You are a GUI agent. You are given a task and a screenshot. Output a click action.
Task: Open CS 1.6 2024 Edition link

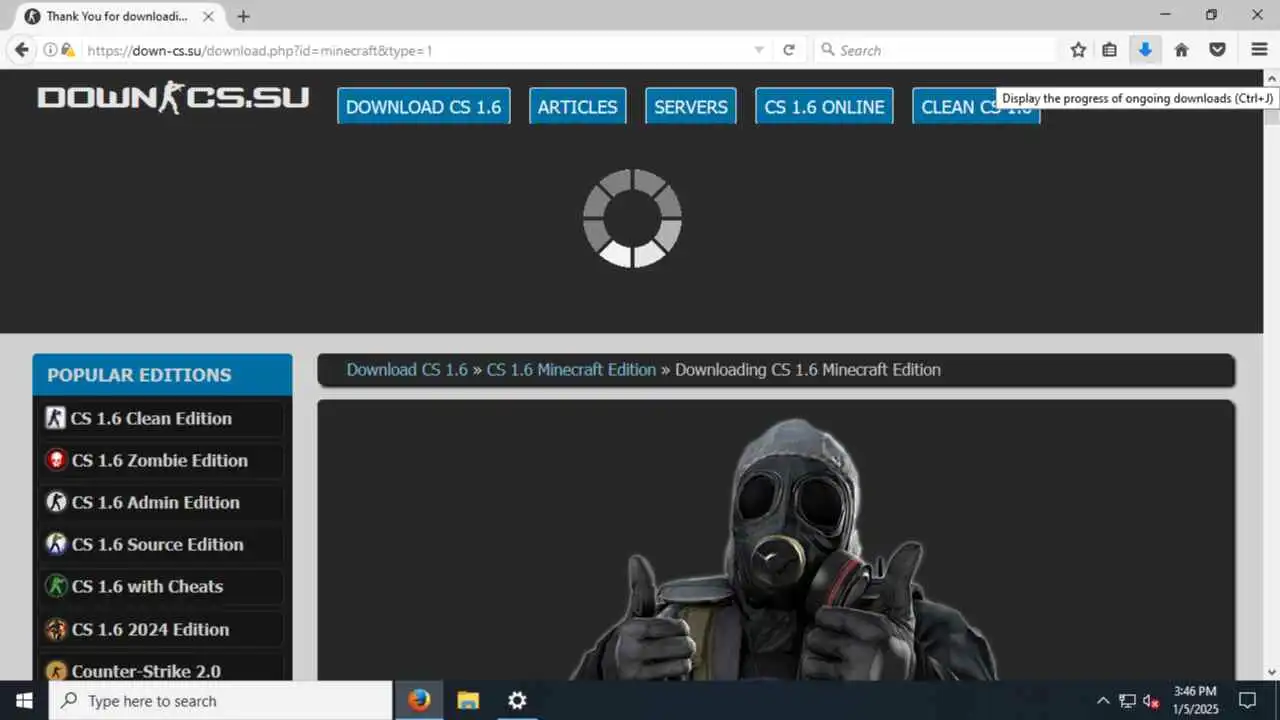point(150,629)
